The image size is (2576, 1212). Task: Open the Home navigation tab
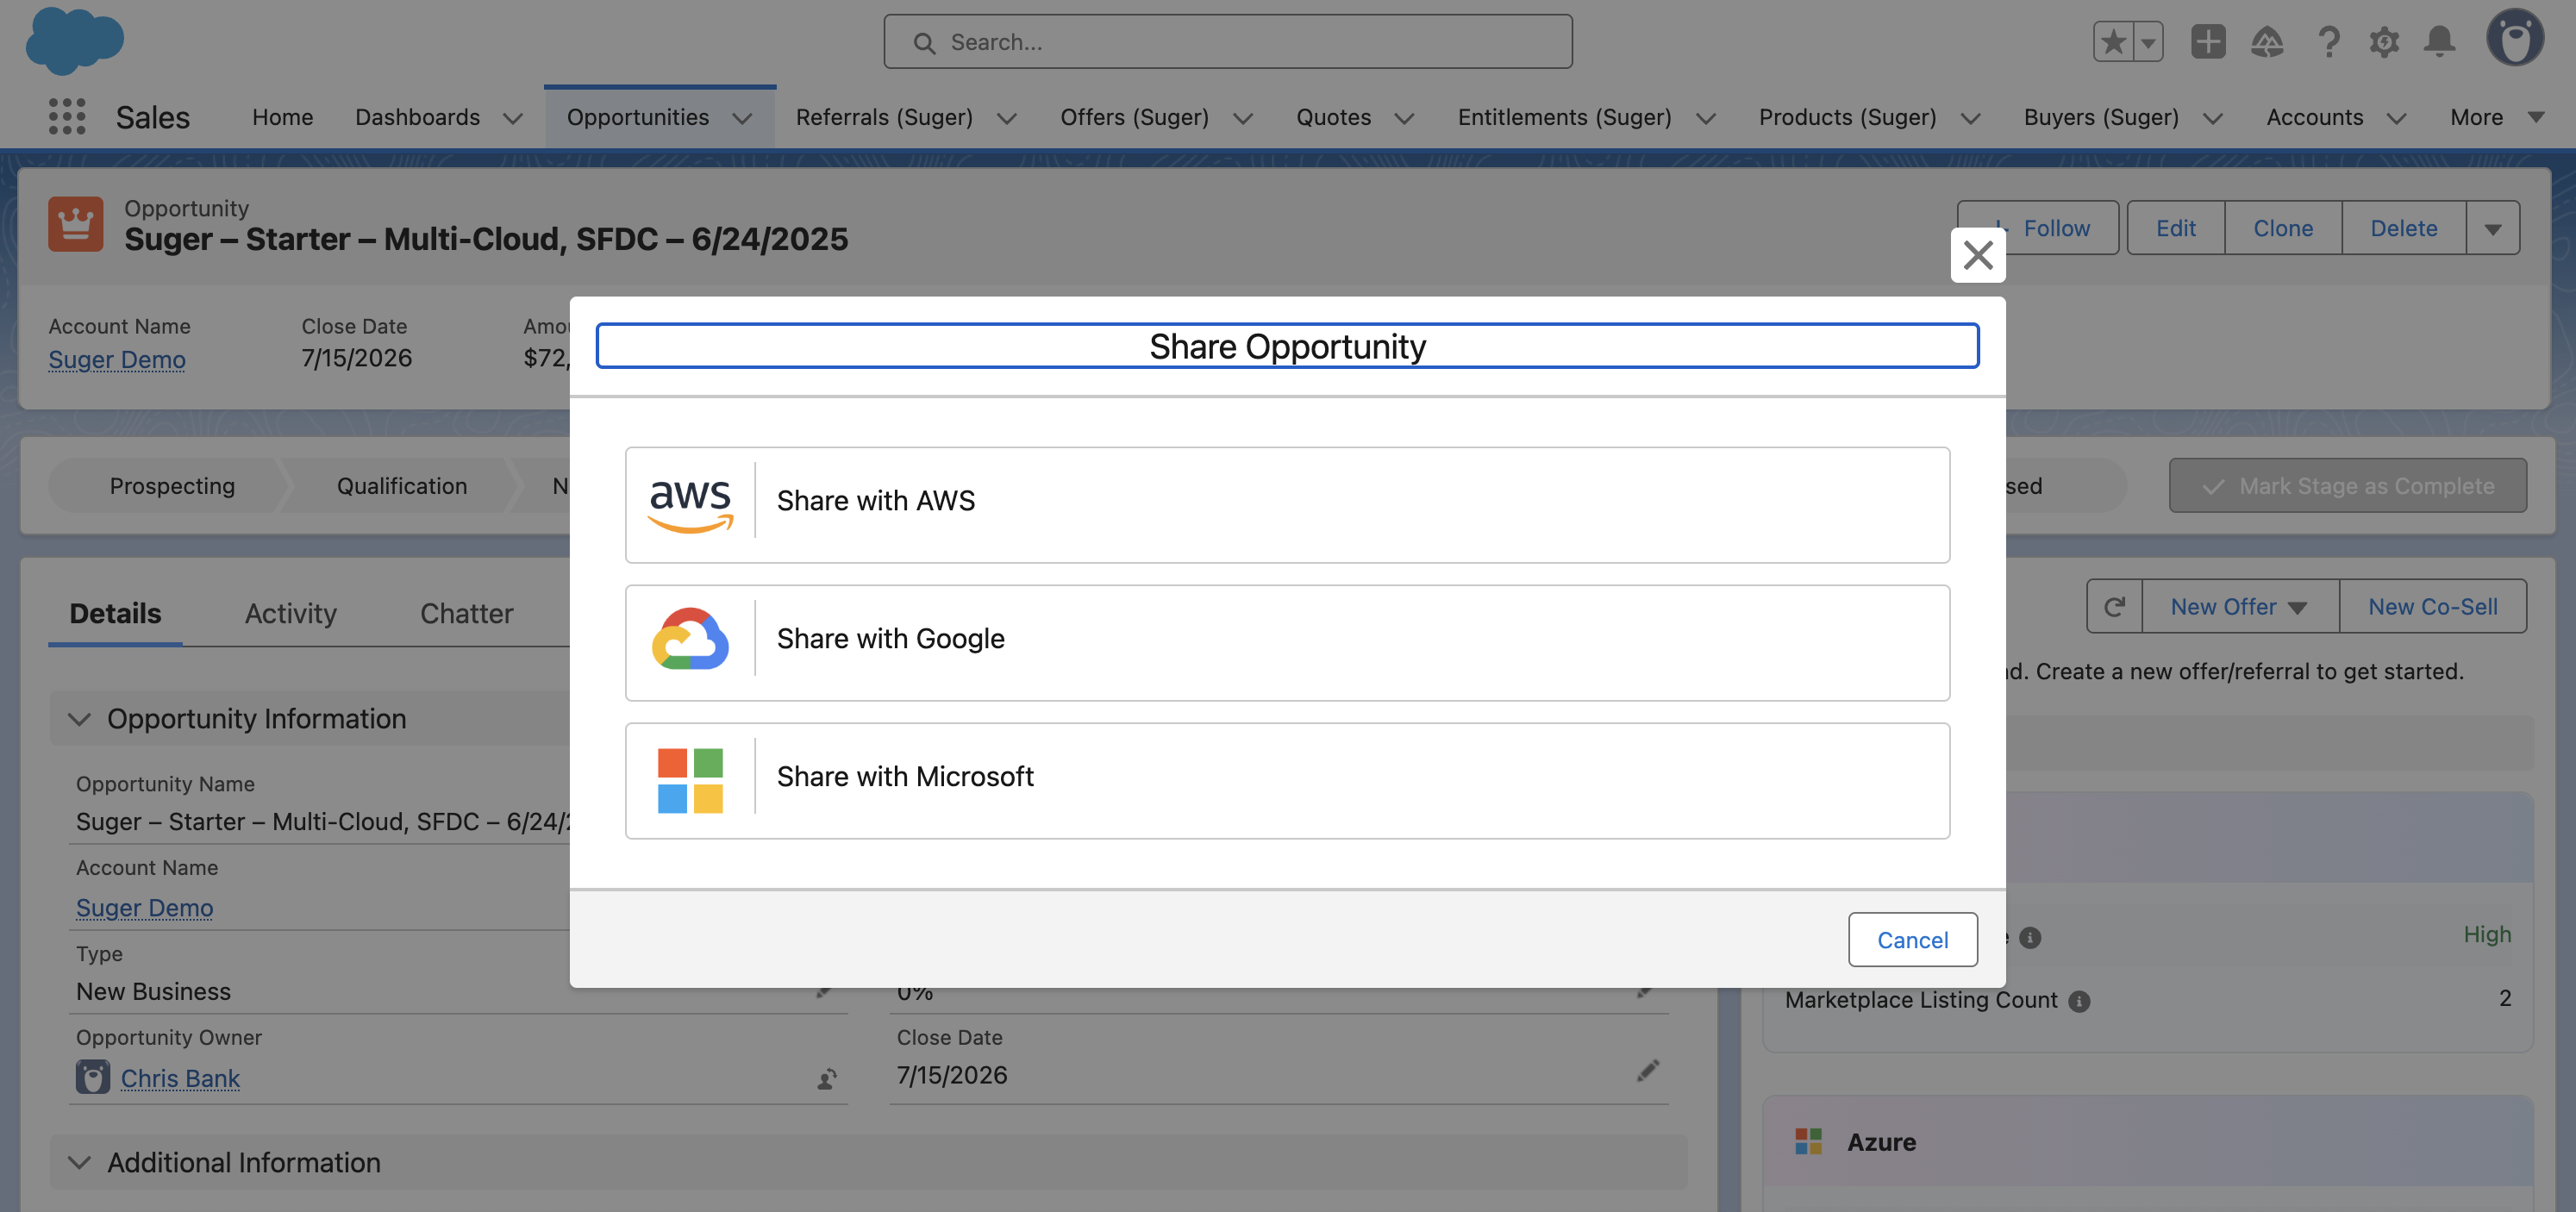[x=282, y=117]
